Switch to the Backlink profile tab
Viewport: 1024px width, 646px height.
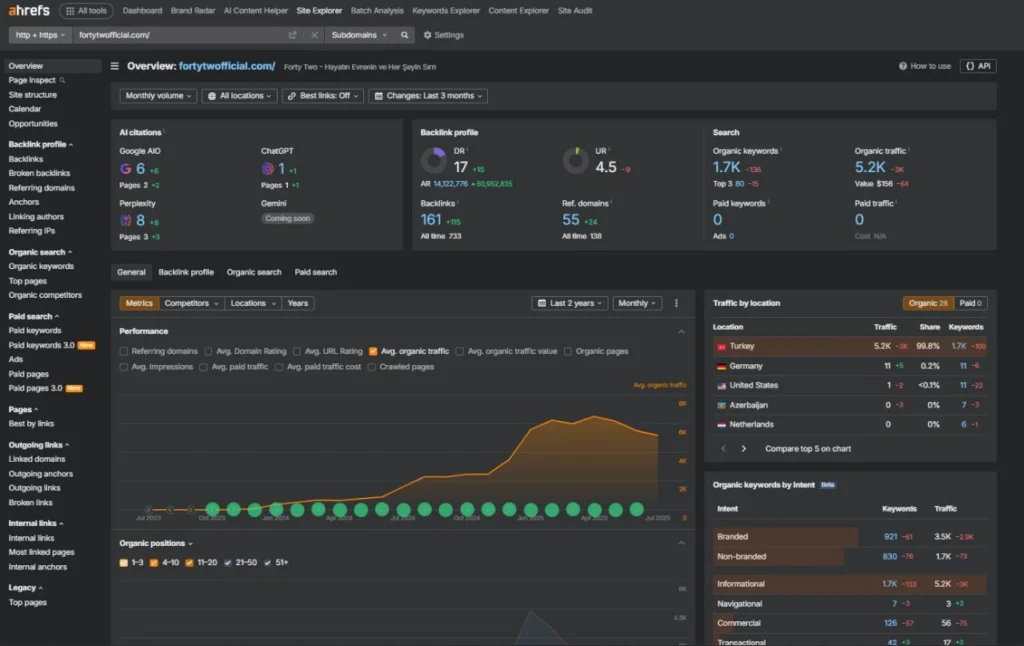click(x=186, y=272)
